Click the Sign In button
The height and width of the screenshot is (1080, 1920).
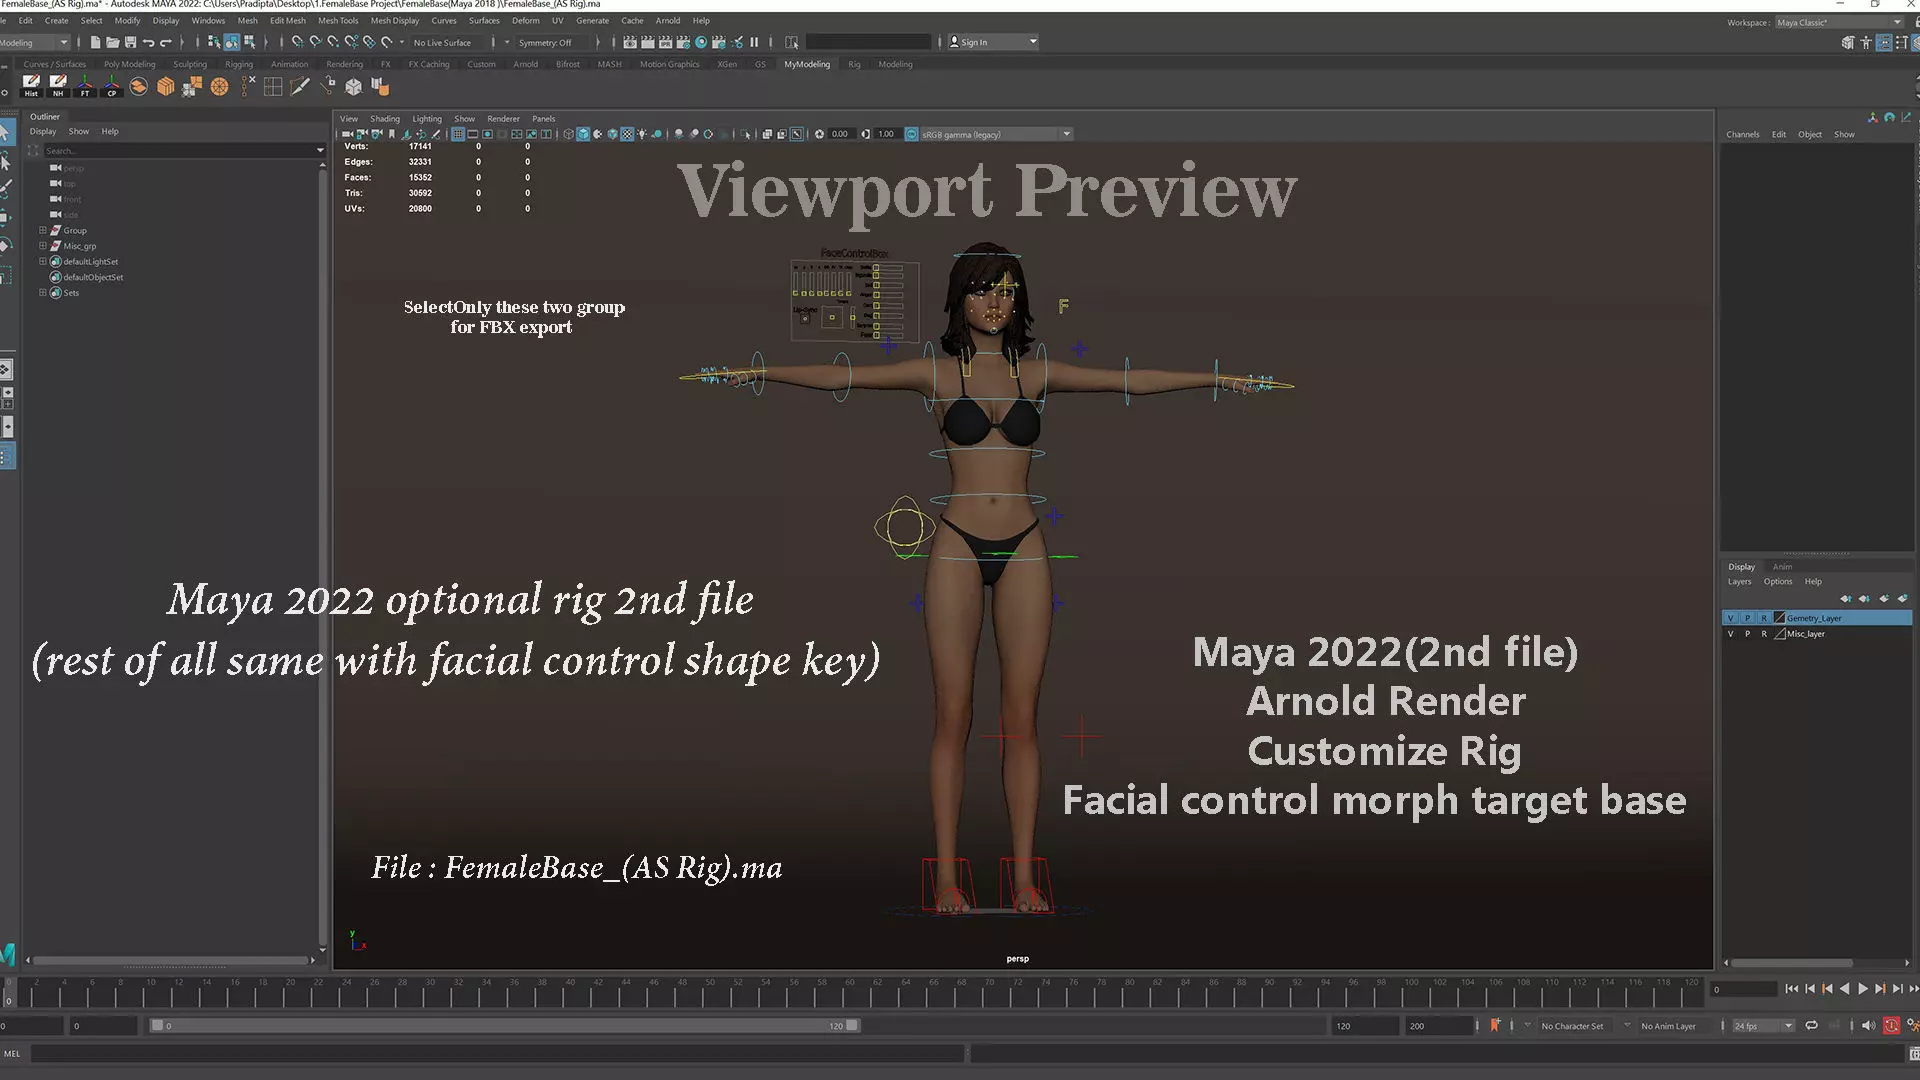993,42
